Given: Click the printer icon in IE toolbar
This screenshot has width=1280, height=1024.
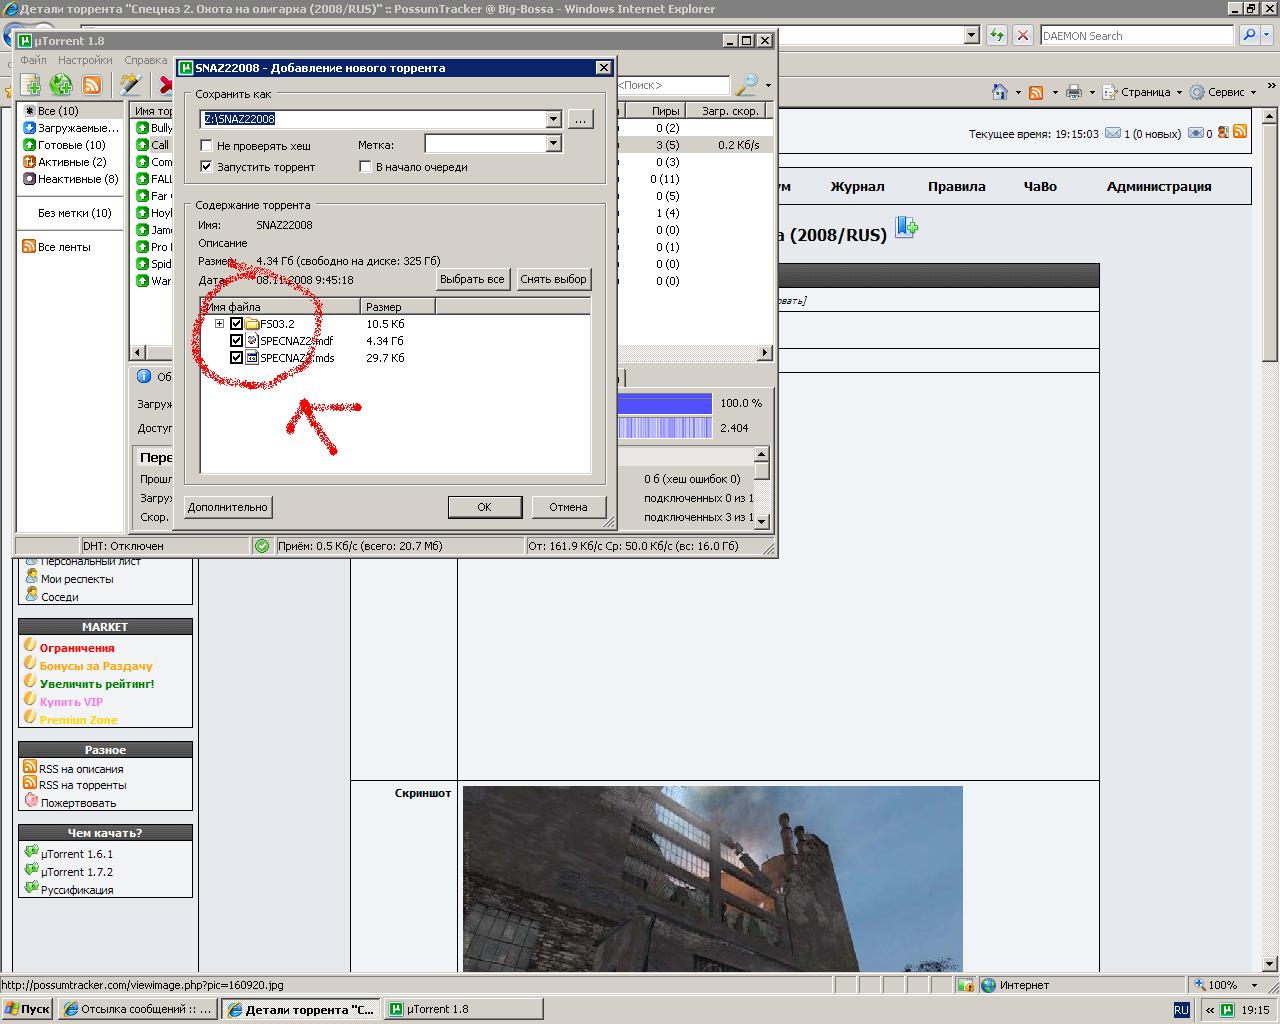Looking at the screenshot, I should (1074, 92).
